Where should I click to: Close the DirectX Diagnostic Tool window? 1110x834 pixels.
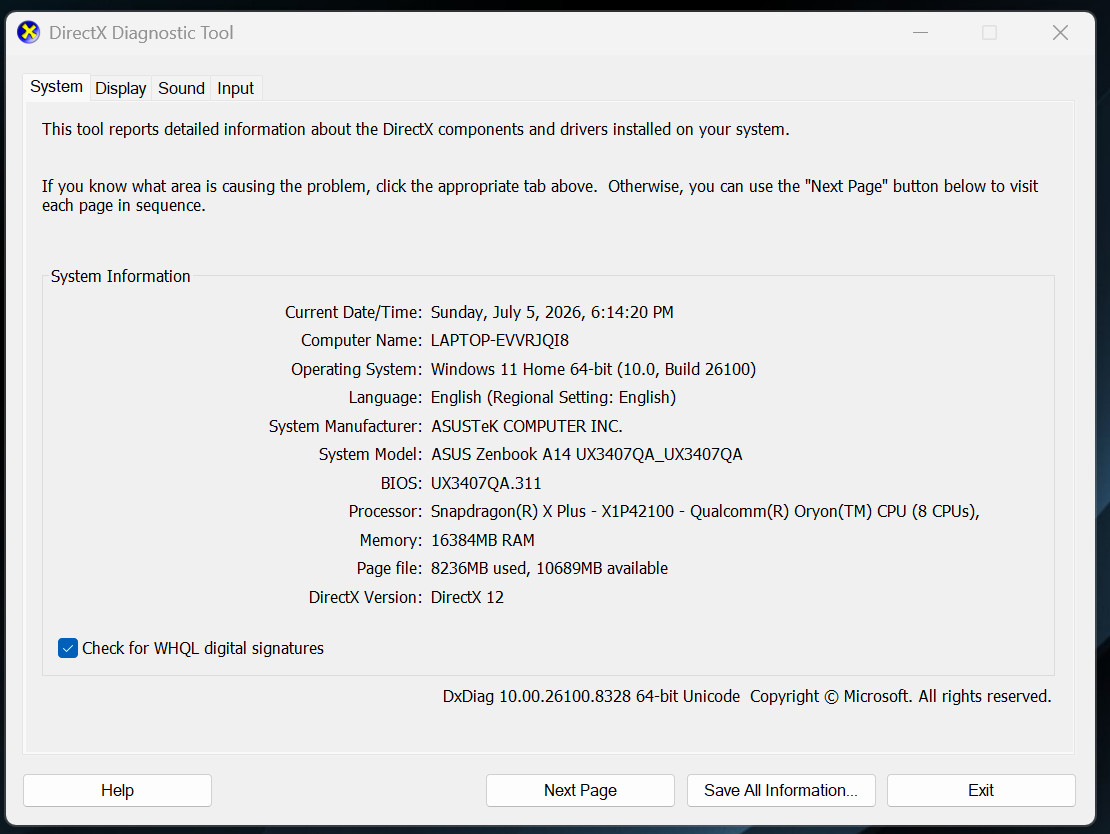pos(1060,33)
